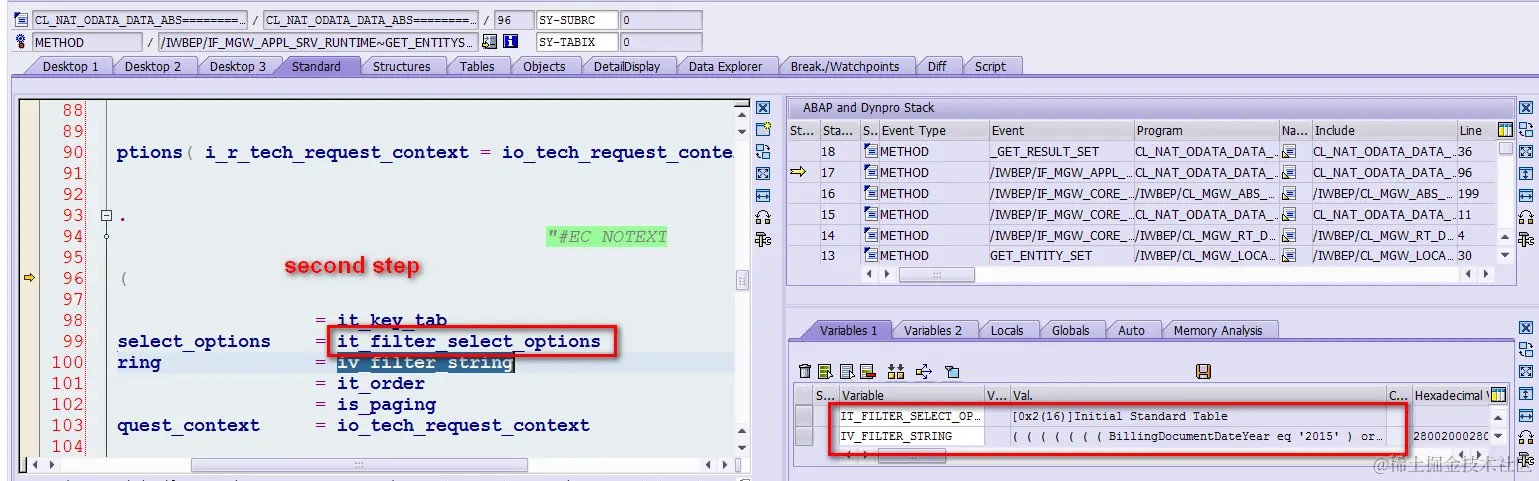Click the line number field showing 96

point(513,20)
